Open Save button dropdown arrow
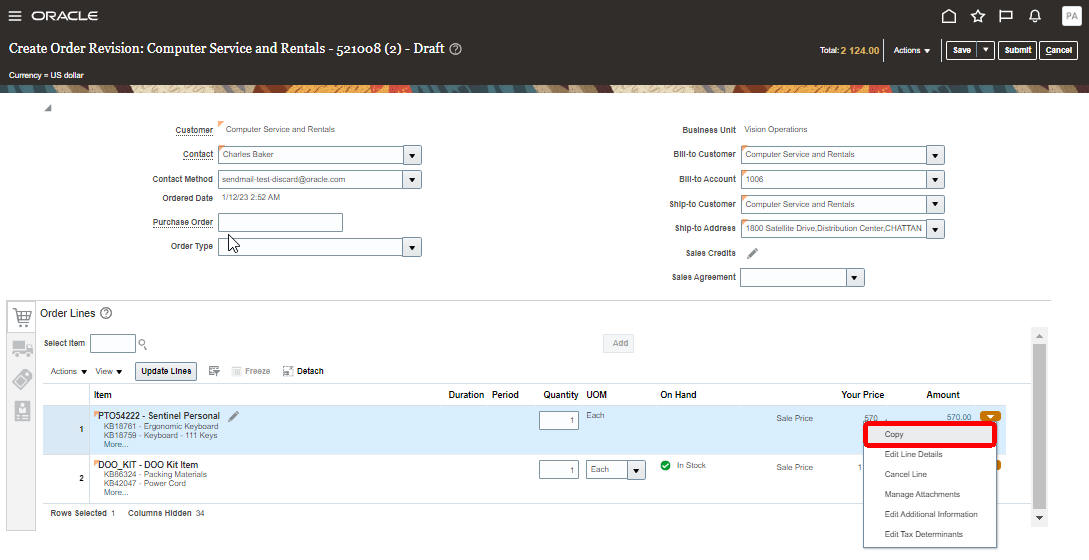Screen dimensions: 1089x560 point(986,50)
